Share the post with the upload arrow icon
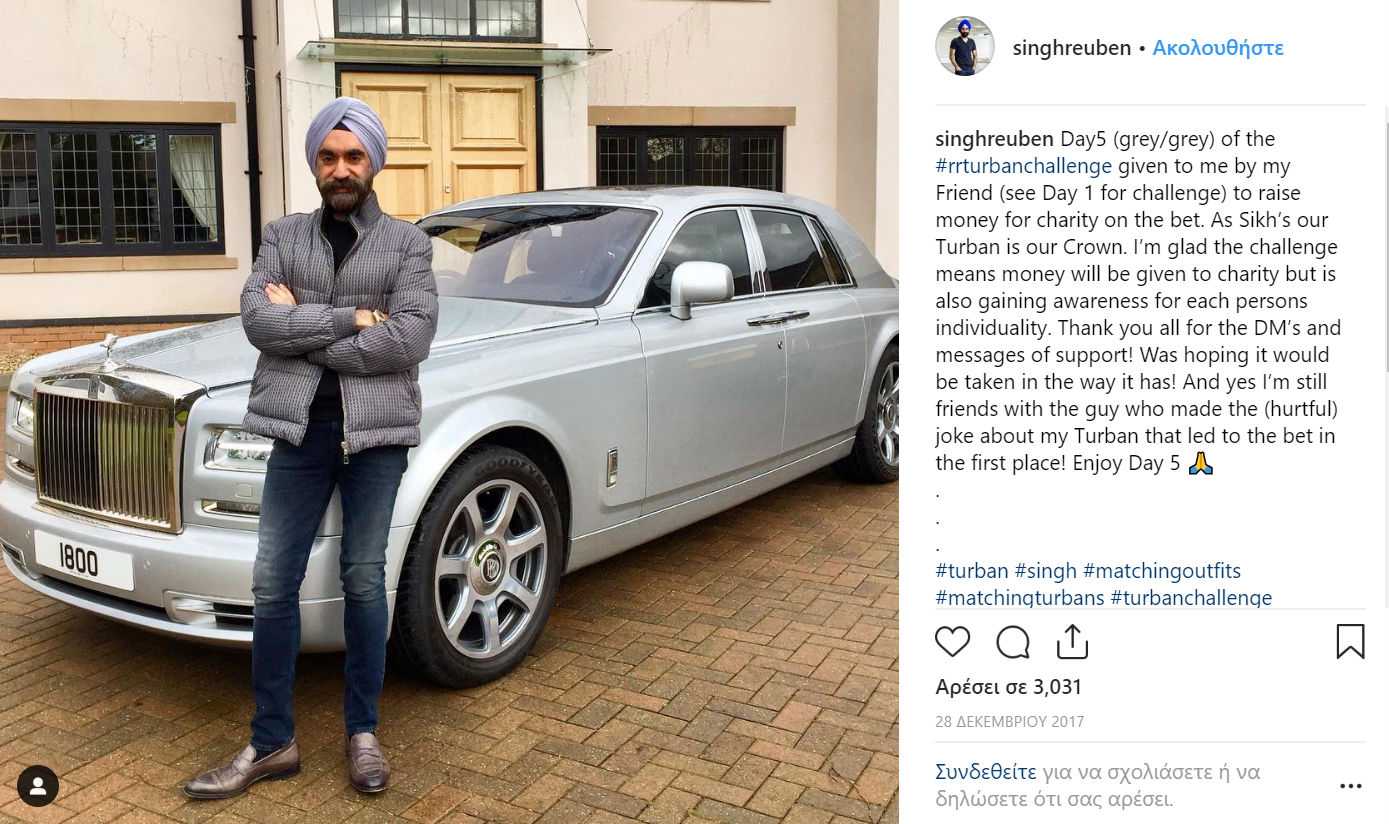 click(1072, 641)
